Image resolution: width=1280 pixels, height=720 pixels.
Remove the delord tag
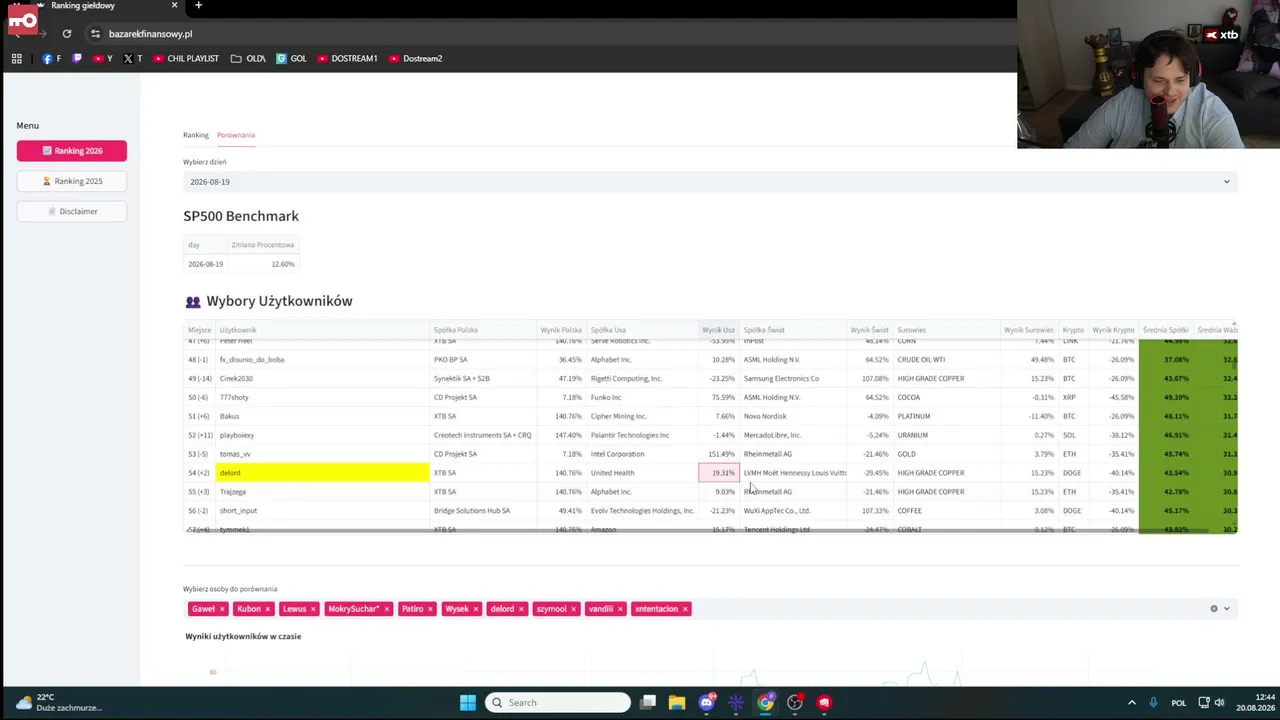click(521, 609)
